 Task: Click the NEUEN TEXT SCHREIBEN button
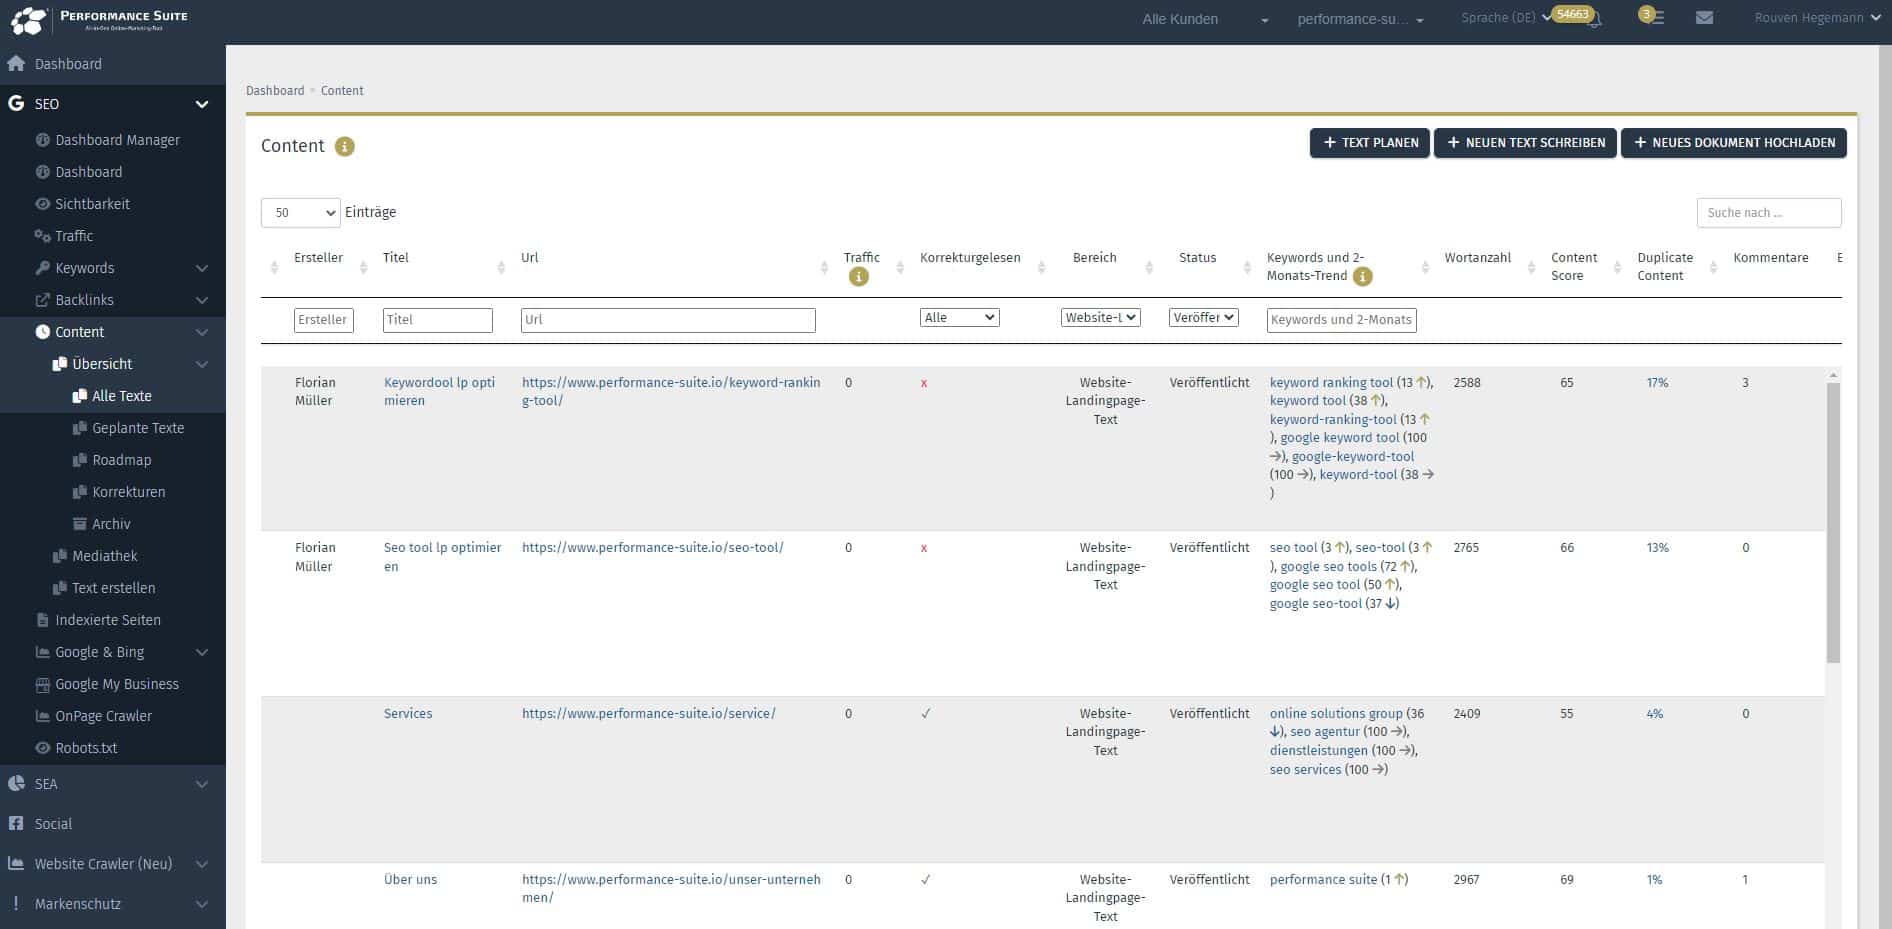tap(1525, 143)
